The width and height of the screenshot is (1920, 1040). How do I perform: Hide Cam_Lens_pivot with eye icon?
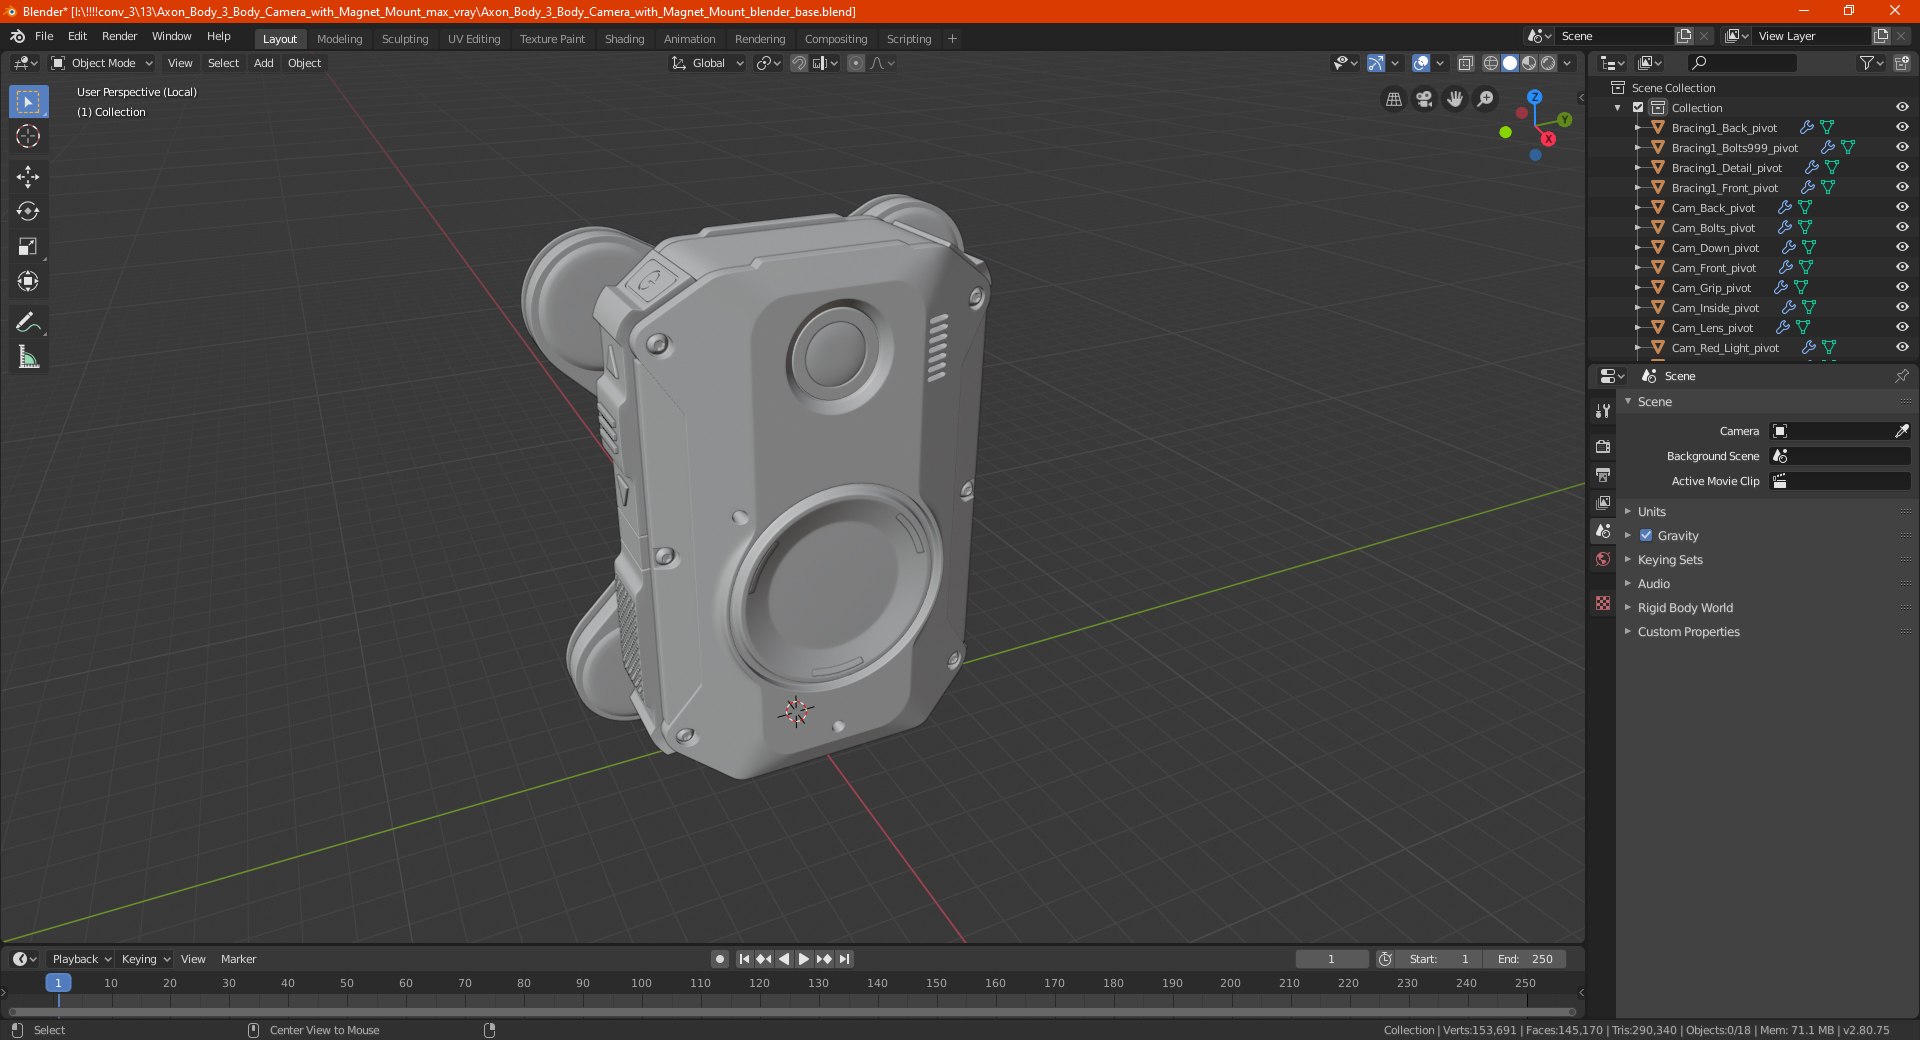pos(1902,327)
